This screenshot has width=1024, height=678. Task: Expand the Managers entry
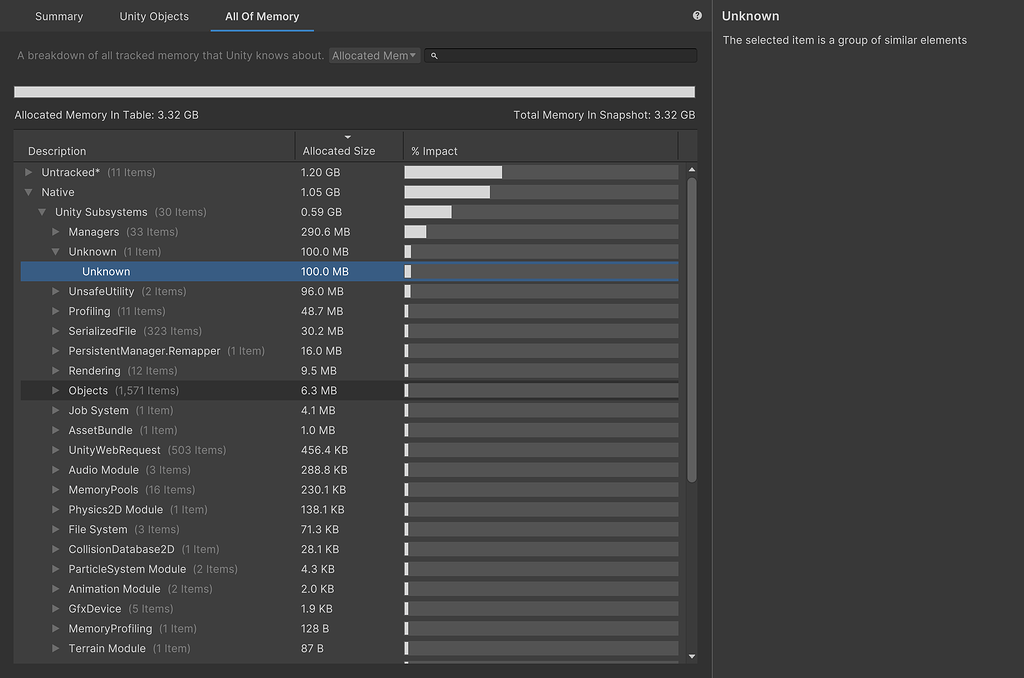pos(56,231)
